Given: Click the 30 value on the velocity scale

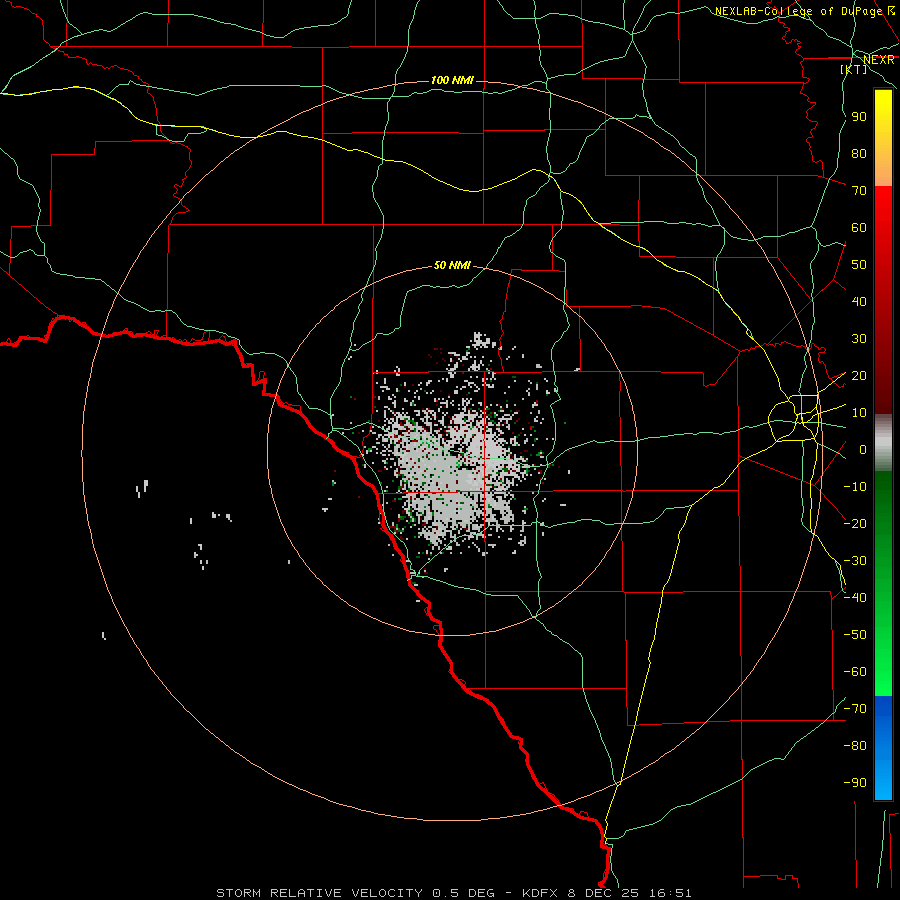Looking at the screenshot, I should coord(859,339).
